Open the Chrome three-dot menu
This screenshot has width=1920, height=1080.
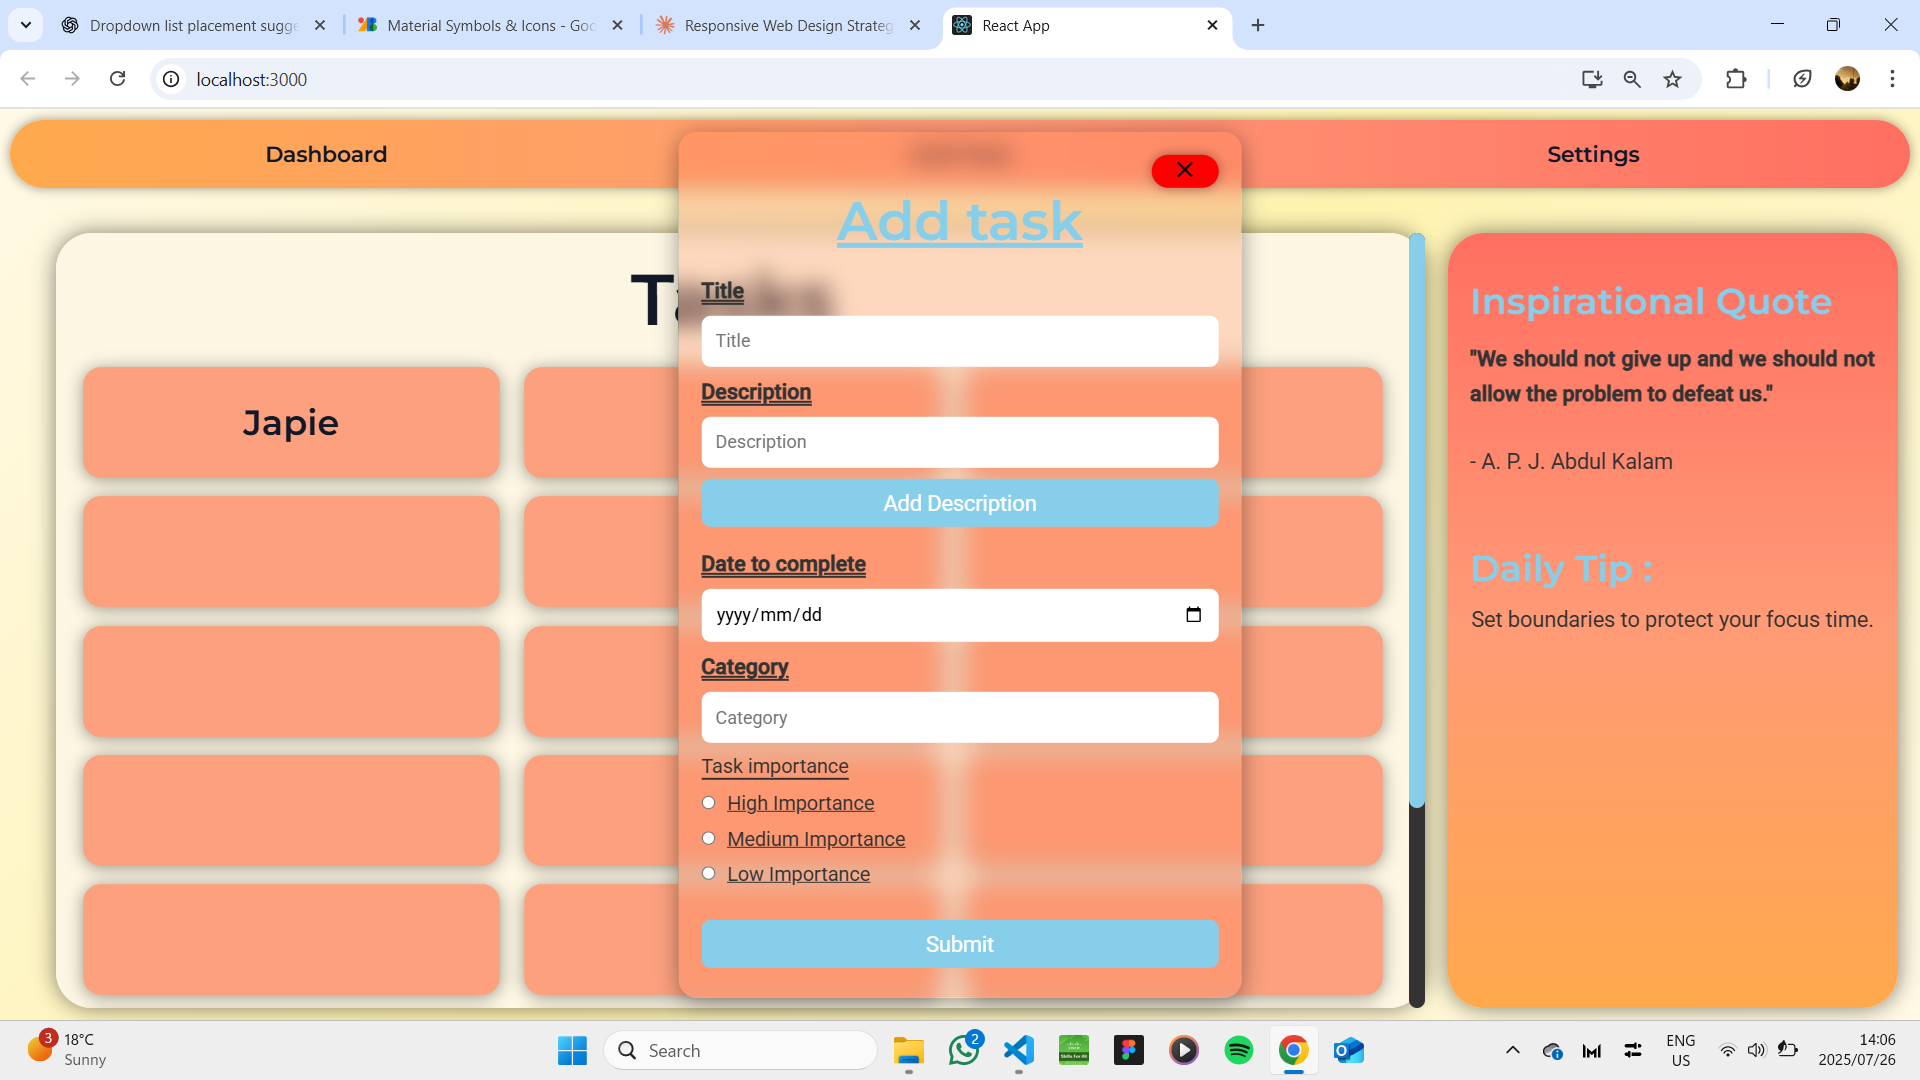(x=1892, y=79)
